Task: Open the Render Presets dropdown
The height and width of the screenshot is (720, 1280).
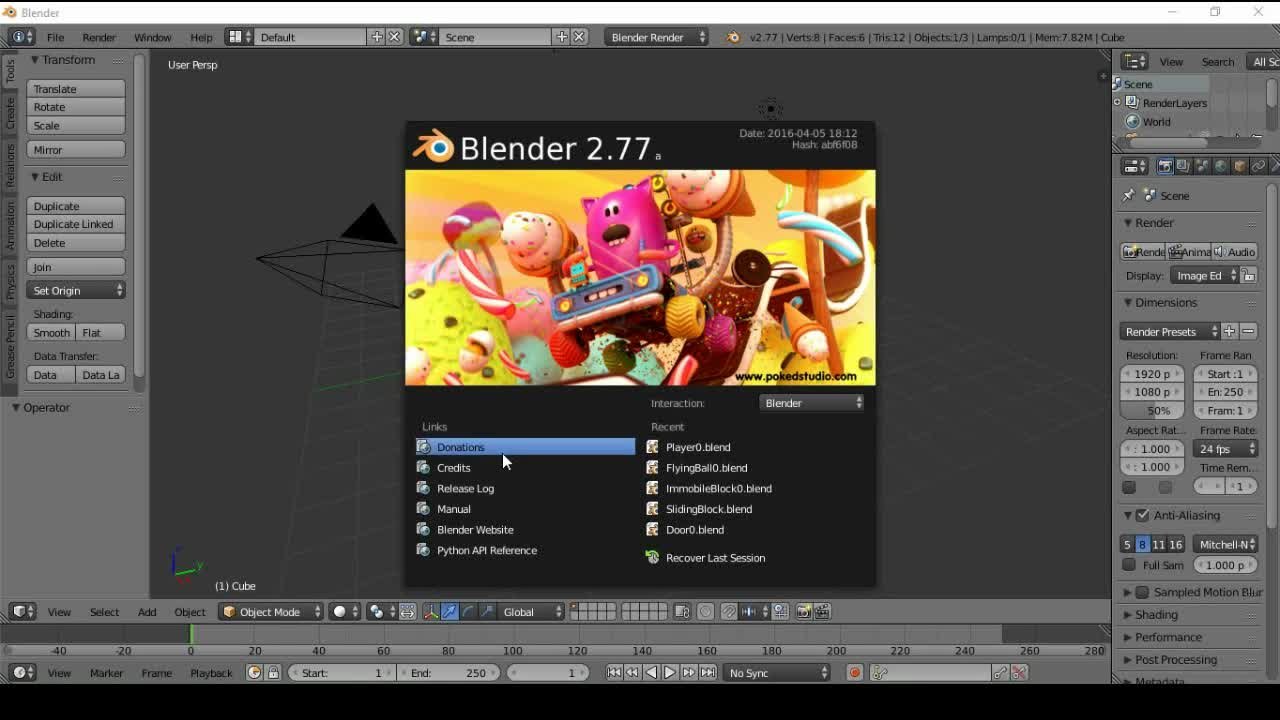Action: click(x=1168, y=331)
